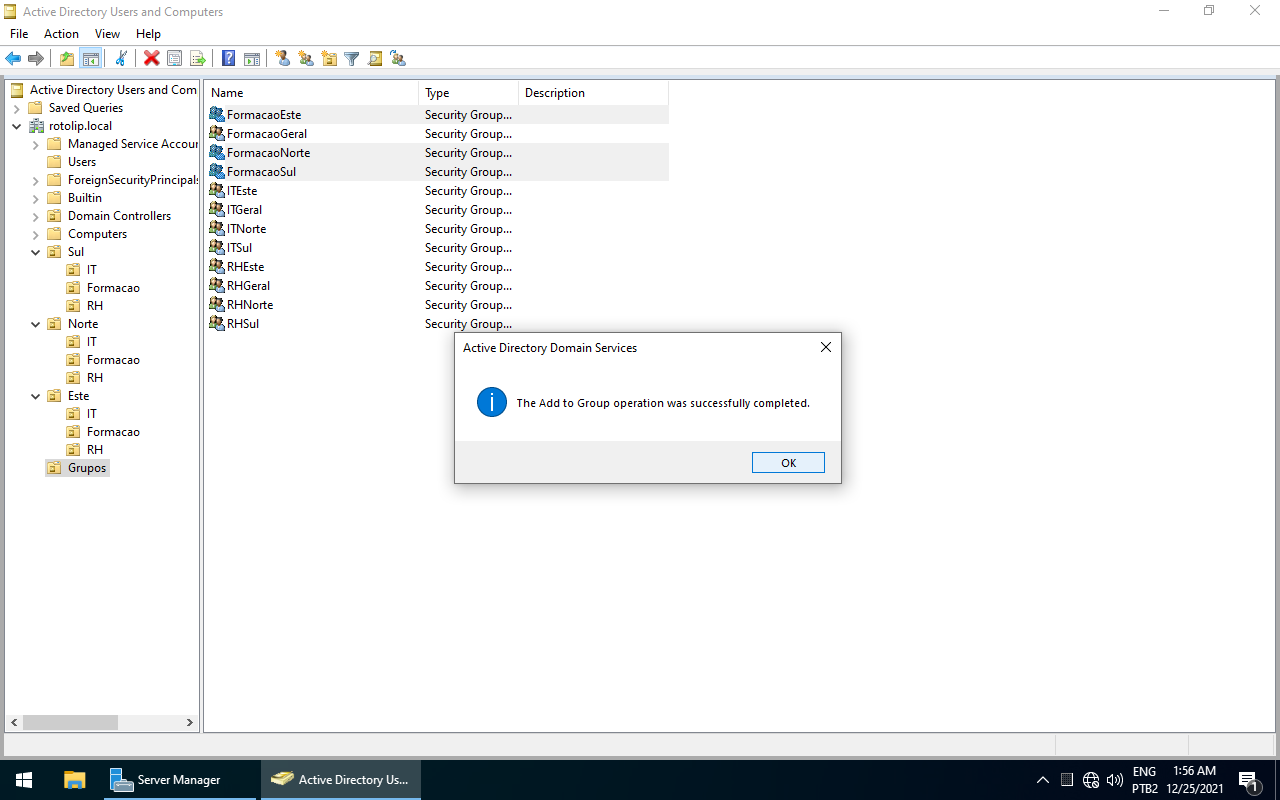The height and width of the screenshot is (800, 1280).
Task: Collapse the rotolip.local domain node
Action: pyautogui.click(x=17, y=126)
